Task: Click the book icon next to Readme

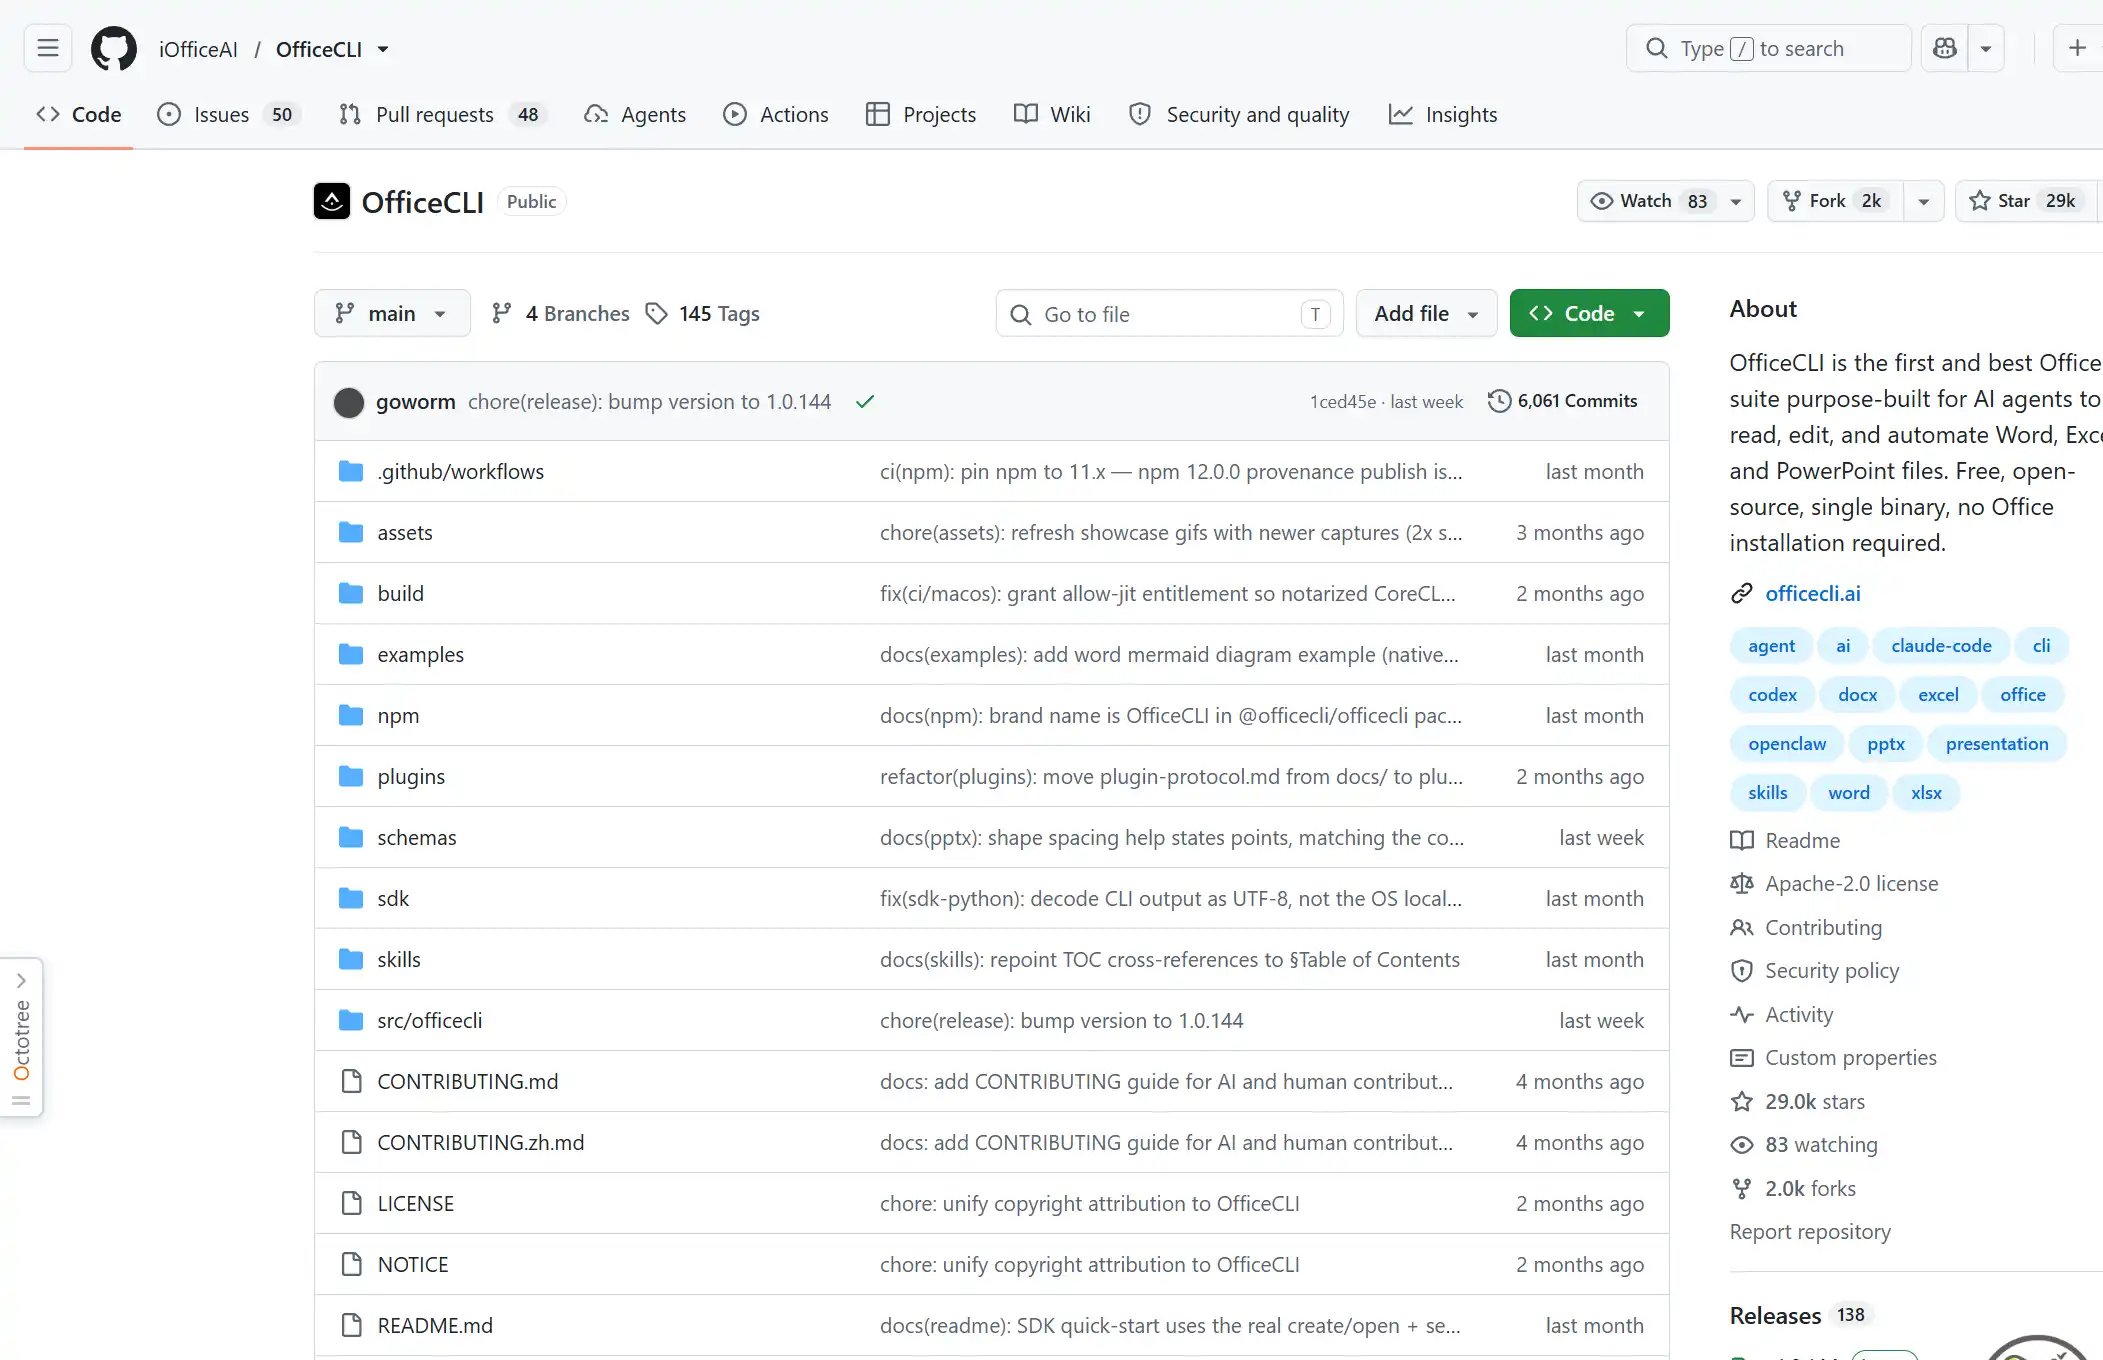Action: pos(1742,840)
